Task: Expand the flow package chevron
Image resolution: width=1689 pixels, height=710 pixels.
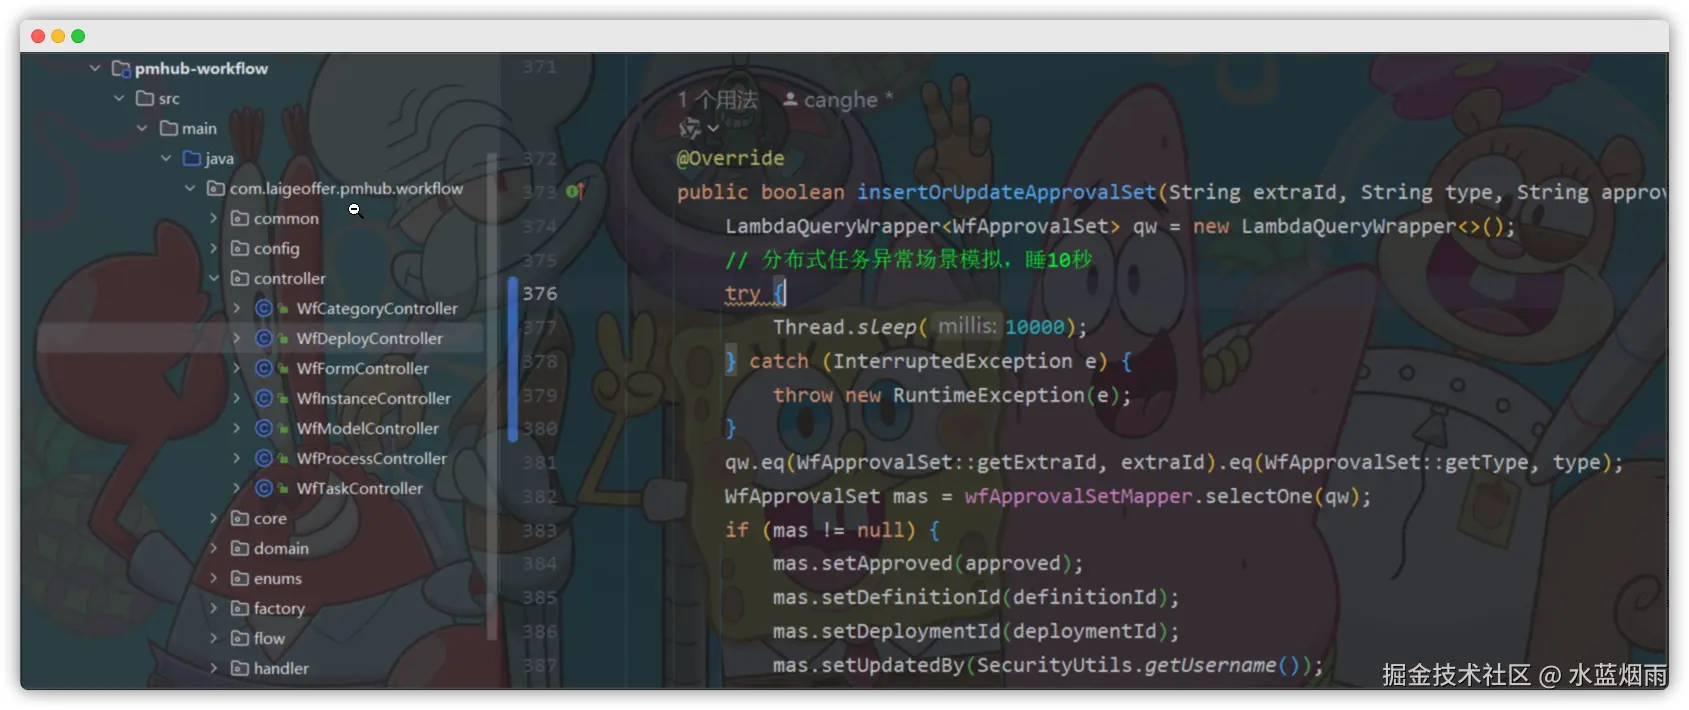Action: (213, 638)
